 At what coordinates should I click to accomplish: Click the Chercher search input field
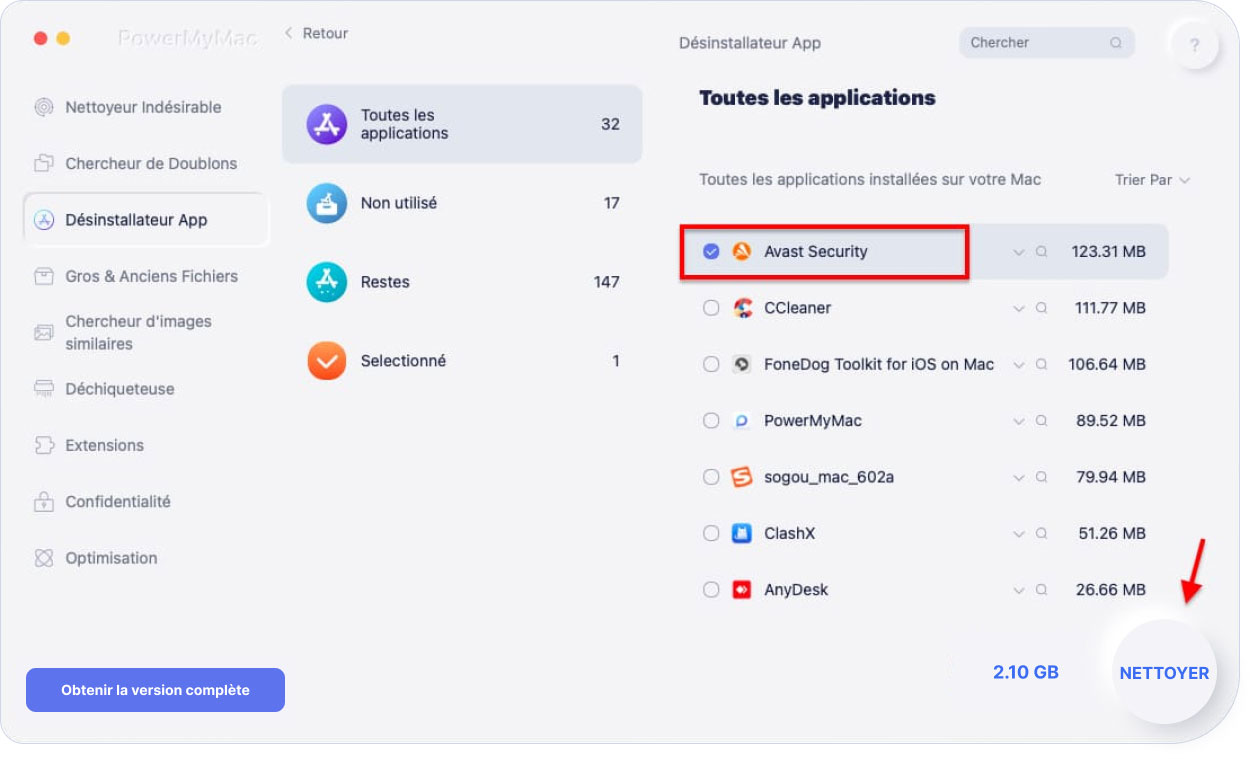[x=1046, y=43]
